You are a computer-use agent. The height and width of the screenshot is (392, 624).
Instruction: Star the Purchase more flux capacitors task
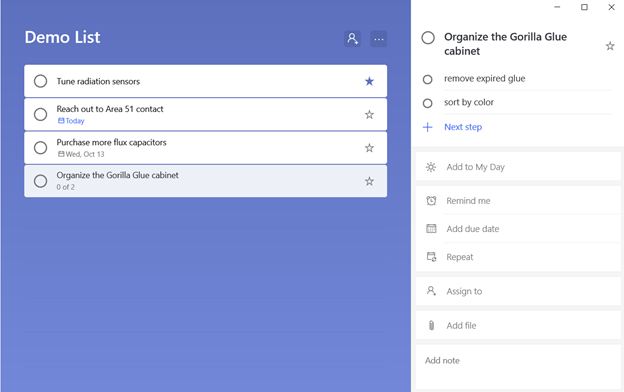pos(369,148)
